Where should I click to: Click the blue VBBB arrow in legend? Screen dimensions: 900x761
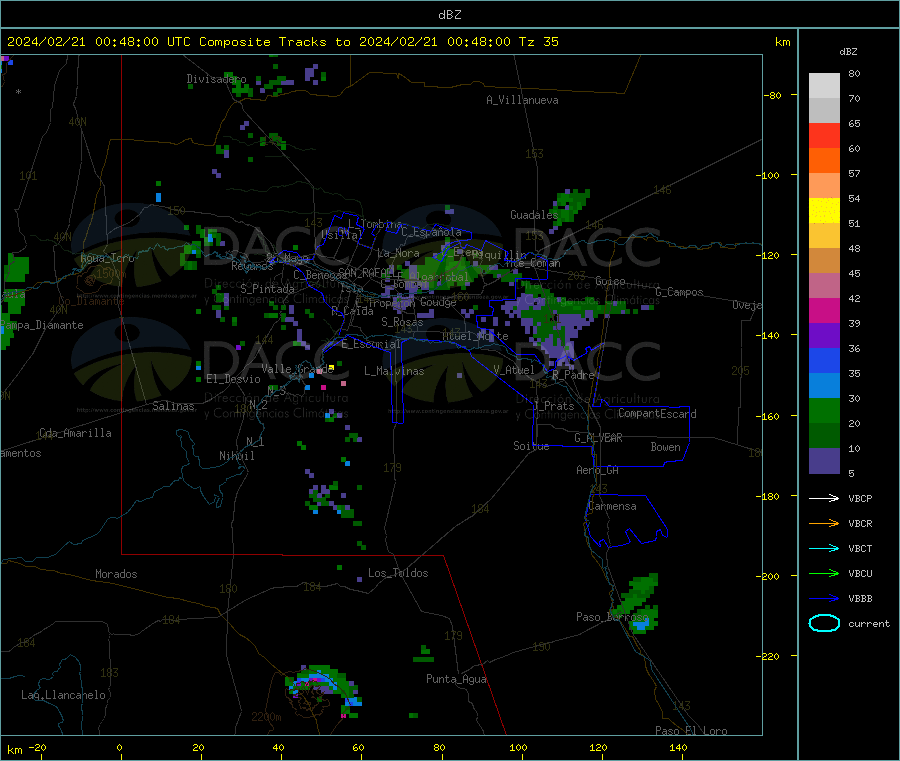click(x=824, y=598)
